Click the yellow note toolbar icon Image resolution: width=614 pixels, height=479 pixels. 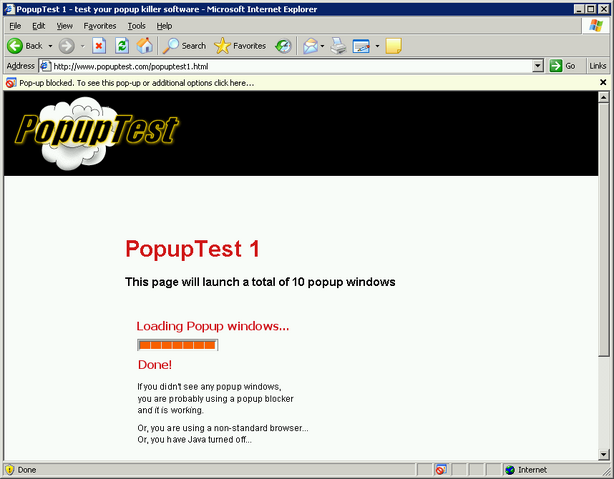pos(394,46)
